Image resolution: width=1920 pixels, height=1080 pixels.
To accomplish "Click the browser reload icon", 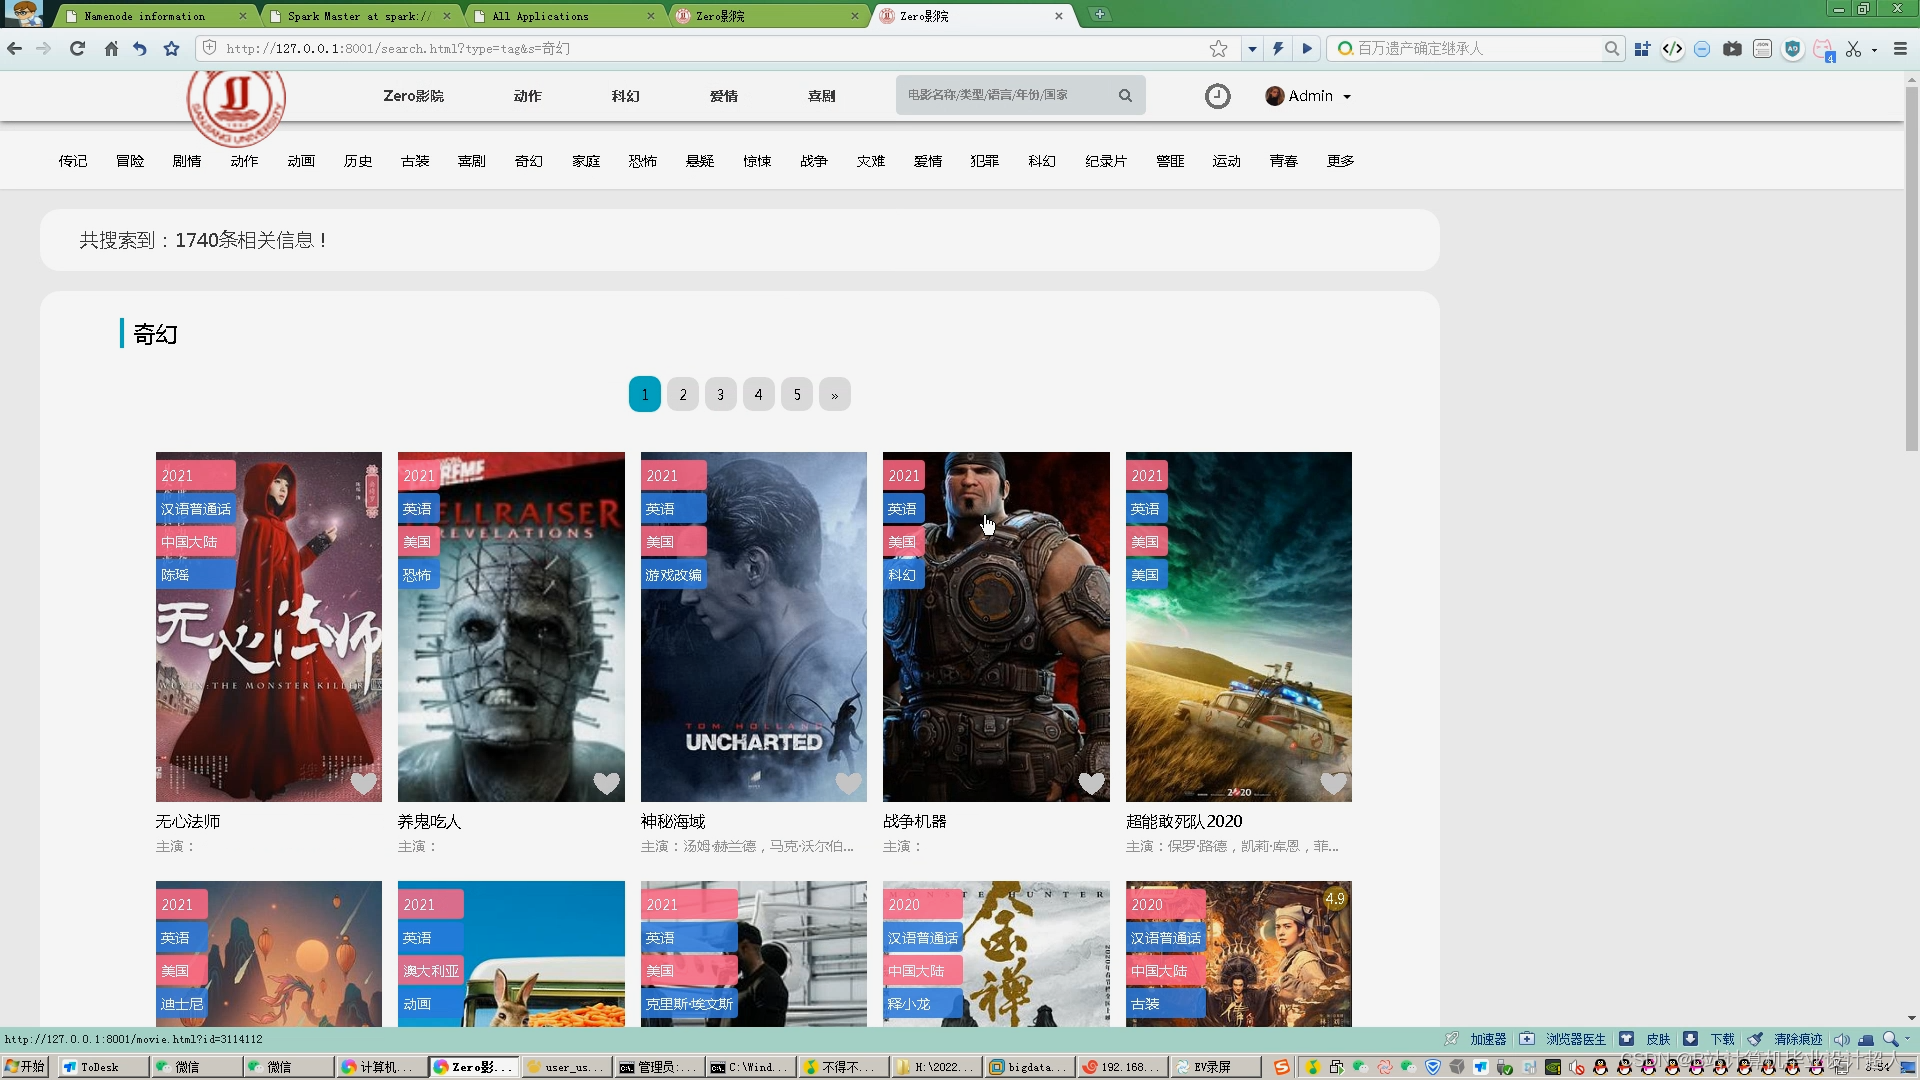I will point(77,48).
